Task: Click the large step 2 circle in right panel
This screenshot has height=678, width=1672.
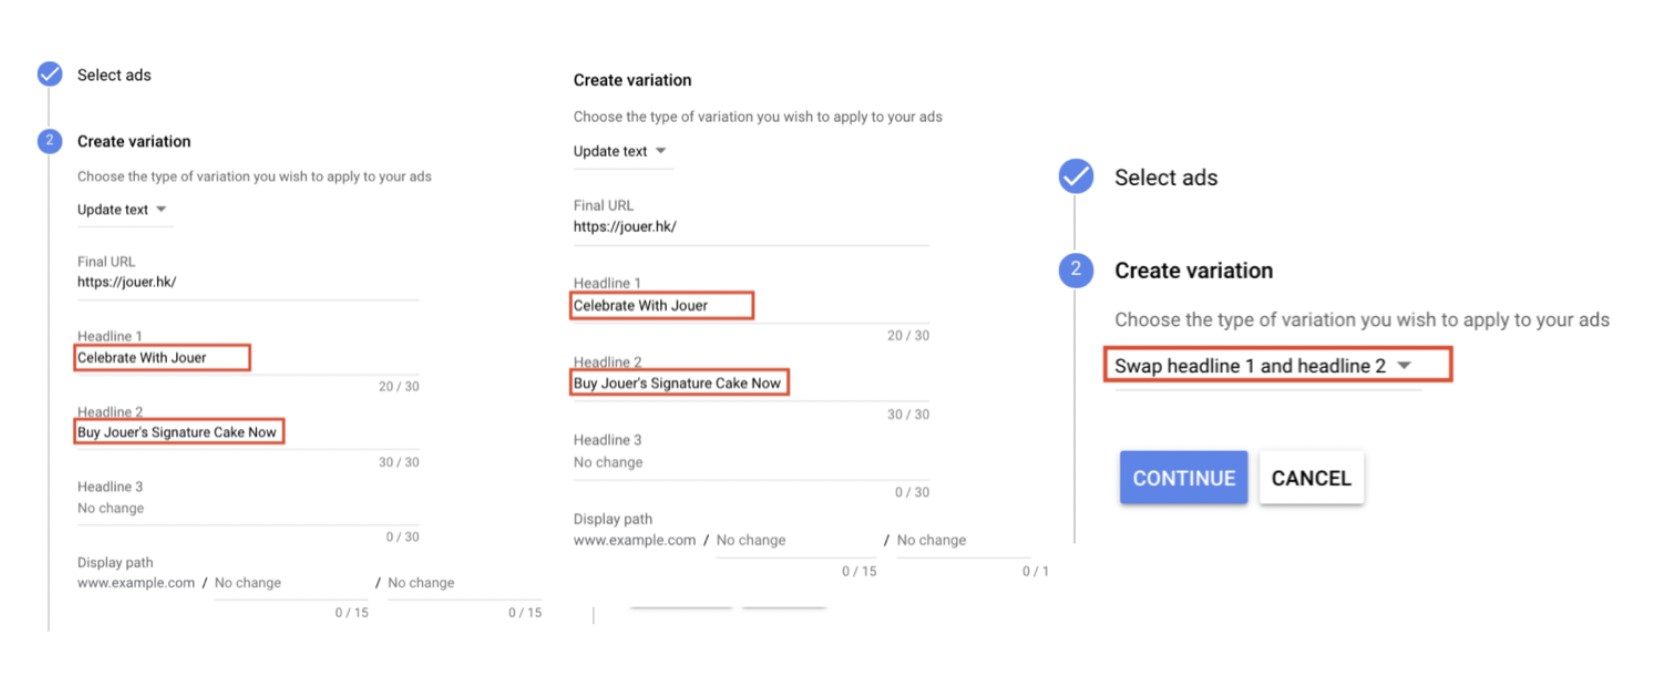Action: tap(1076, 269)
